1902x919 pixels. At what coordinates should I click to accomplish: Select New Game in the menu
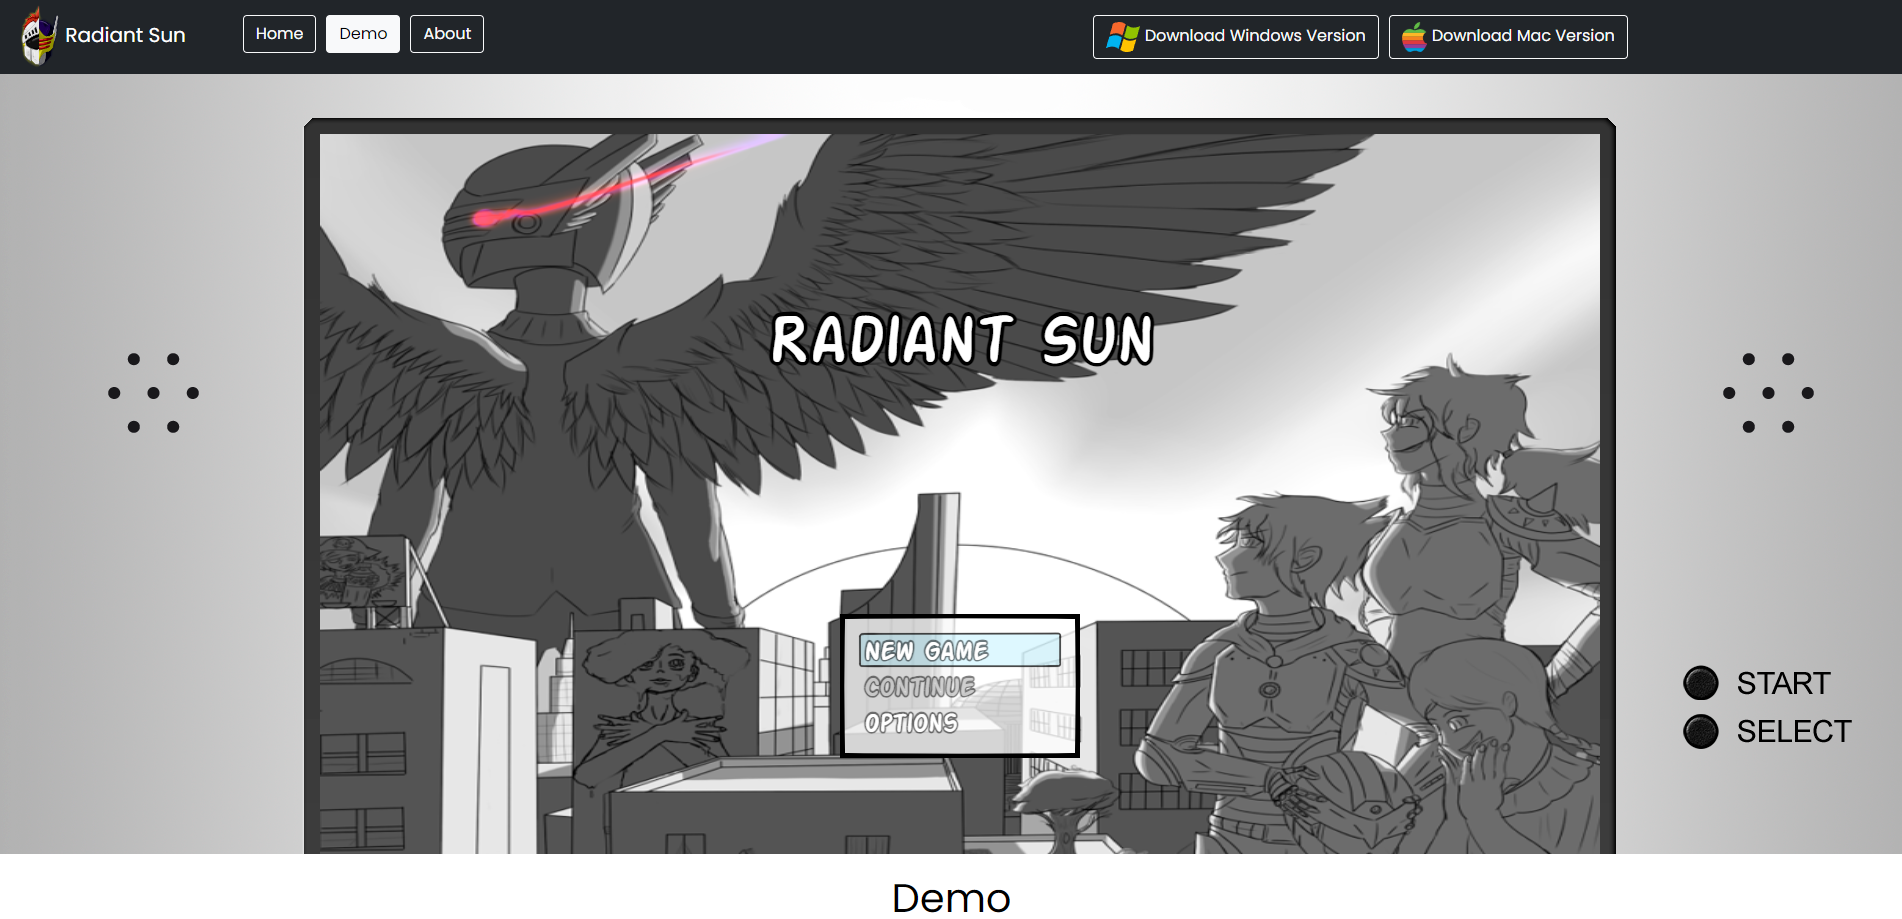pyautogui.click(x=960, y=651)
